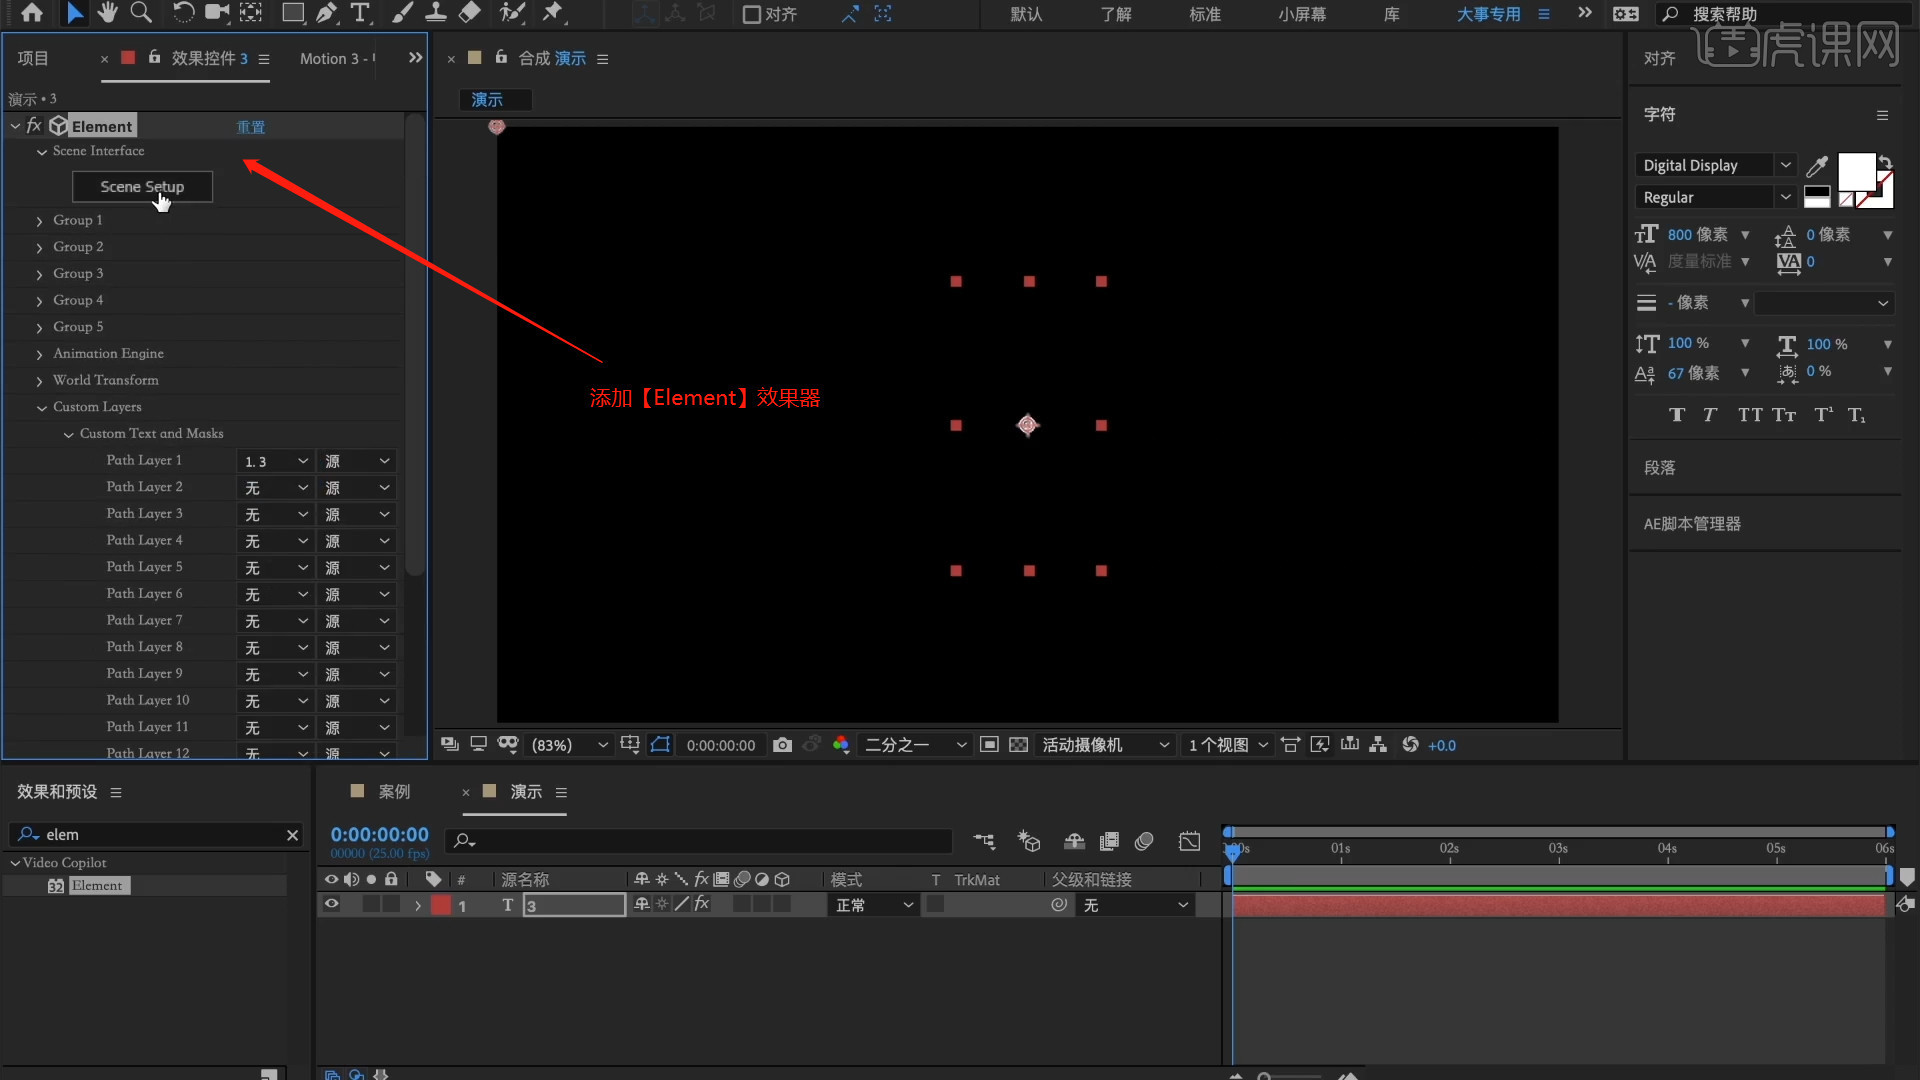Toggle lock on the effect controls panel
The image size is (1920, 1080).
pyautogui.click(x=154, y=58)
